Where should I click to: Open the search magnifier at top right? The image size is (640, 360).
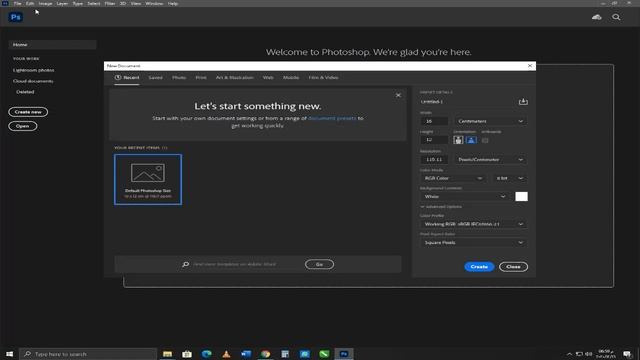tap(616, 17)
